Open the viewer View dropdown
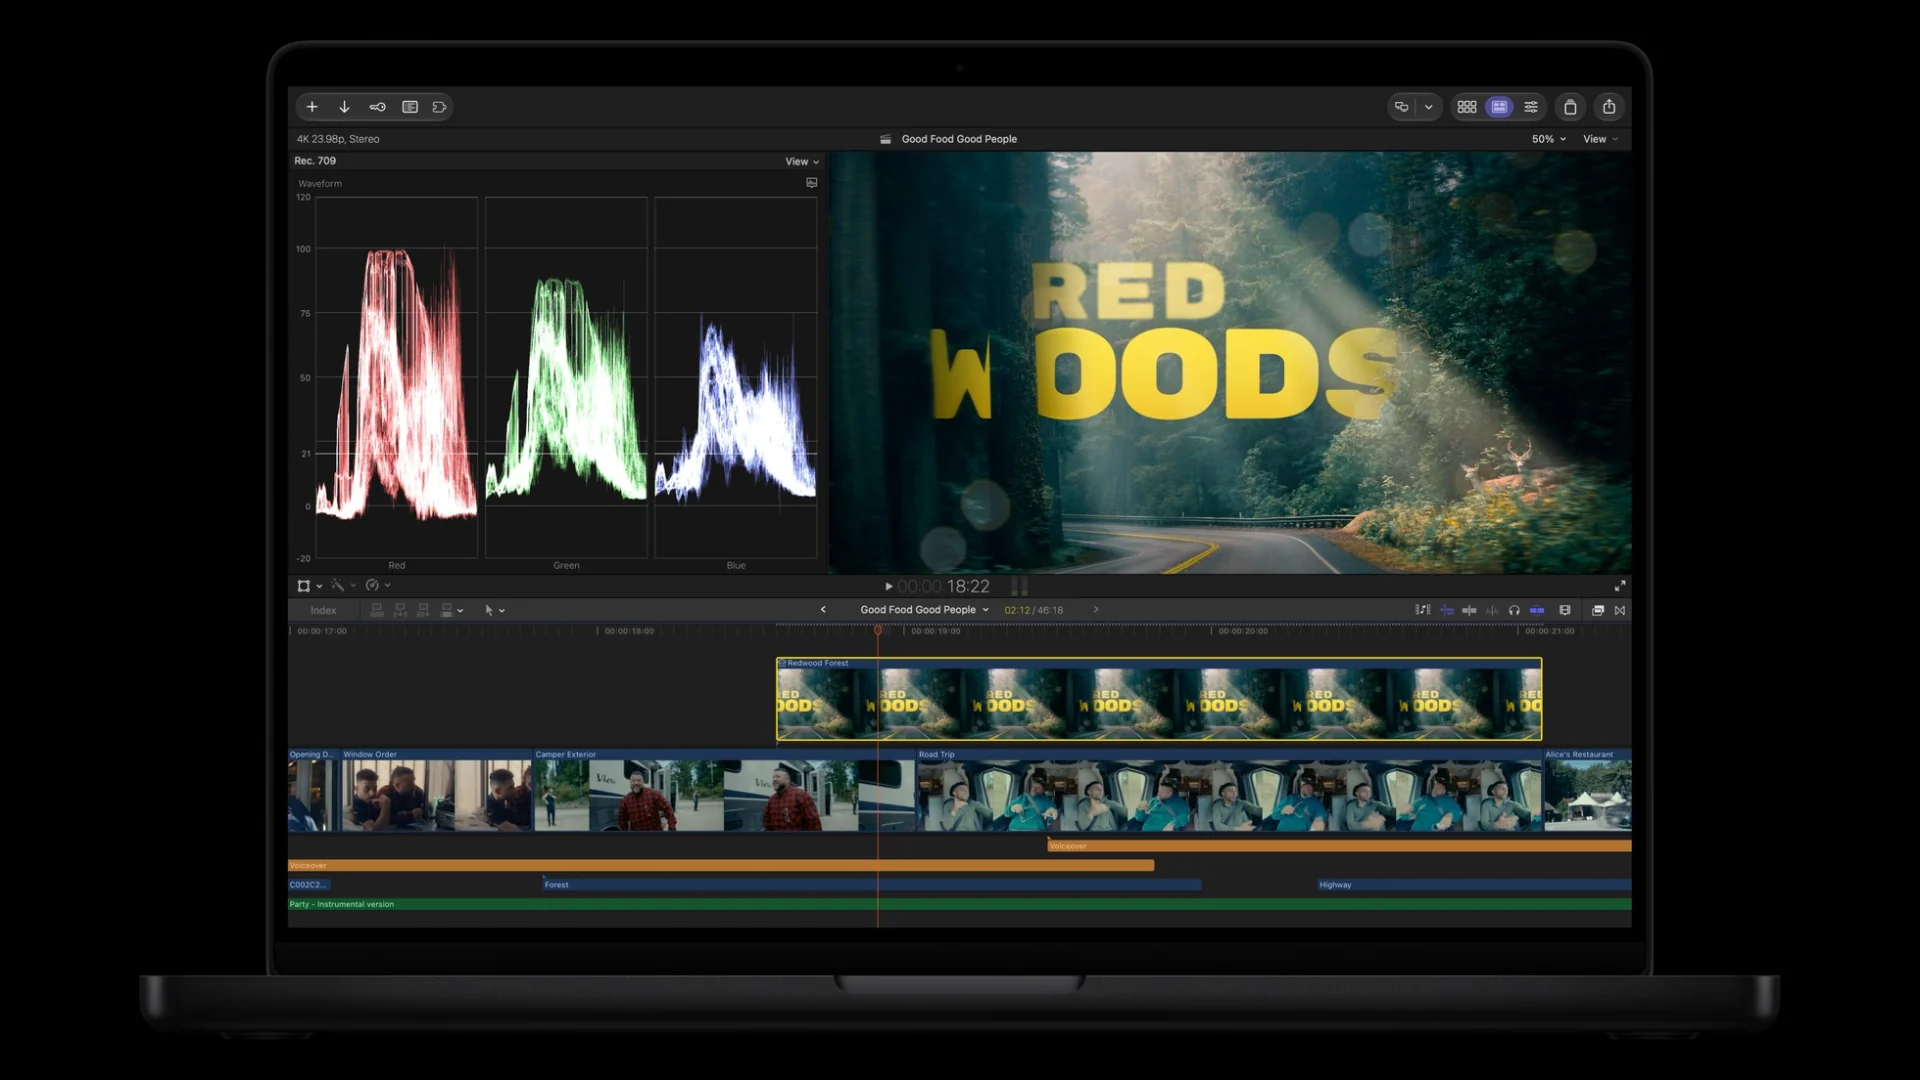Viewport: 1920px width, 1080px height. click(x=1600, y=139)
